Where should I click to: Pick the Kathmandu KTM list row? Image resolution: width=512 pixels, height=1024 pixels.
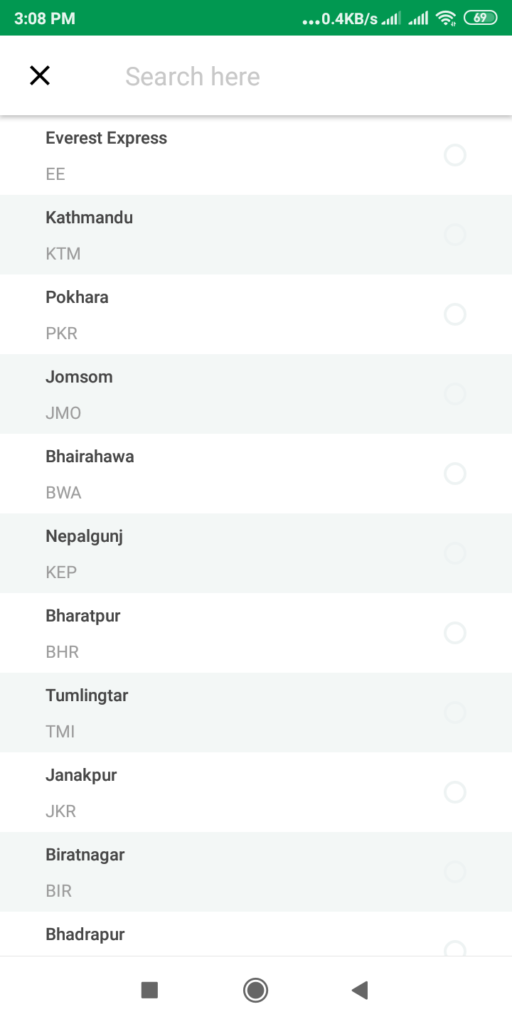pos(256,235)
